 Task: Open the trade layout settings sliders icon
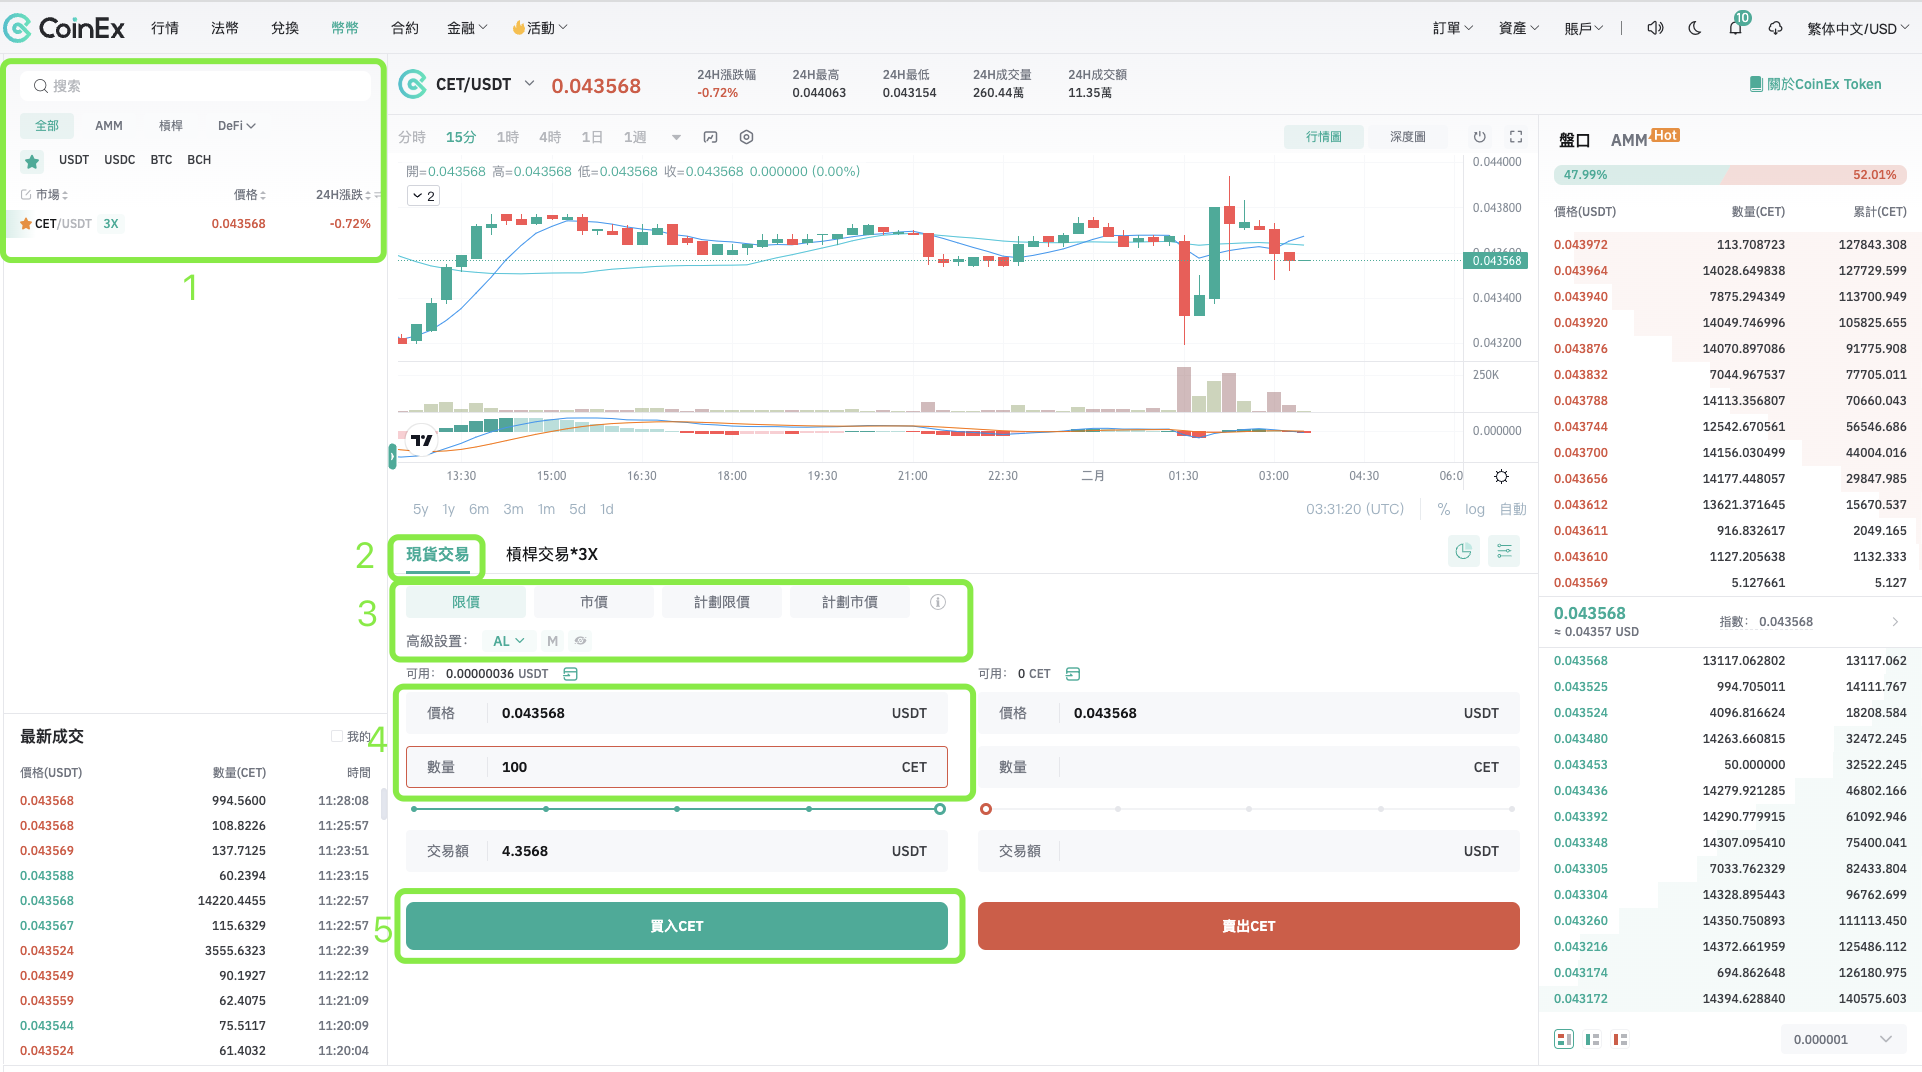pyautogui.click(x=1504, y=551)
